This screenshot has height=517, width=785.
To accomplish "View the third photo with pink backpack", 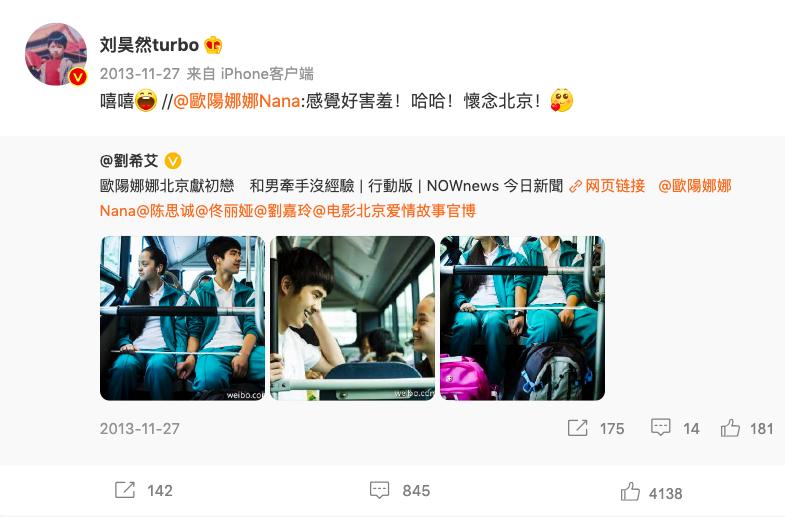I will 523,318.
